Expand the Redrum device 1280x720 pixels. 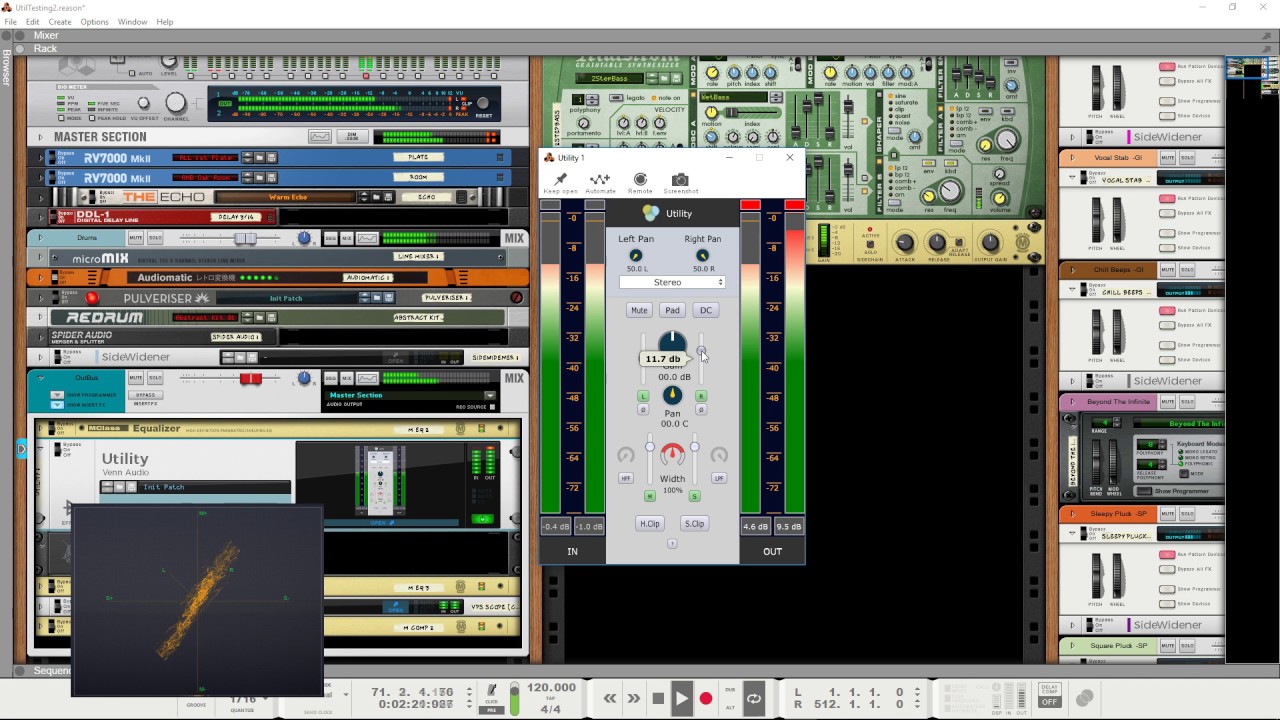click(x=40, y=317)
